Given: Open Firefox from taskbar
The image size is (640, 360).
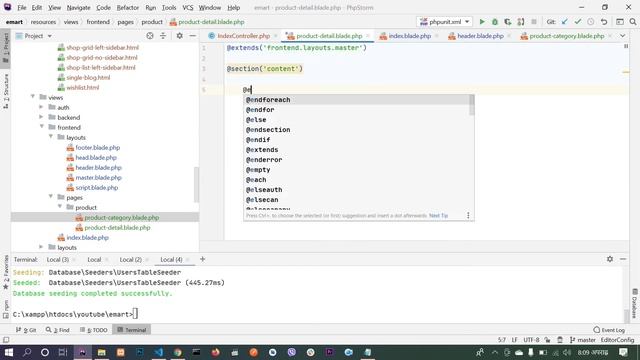Looking at the screenshot, I should [x=216, y=352].
